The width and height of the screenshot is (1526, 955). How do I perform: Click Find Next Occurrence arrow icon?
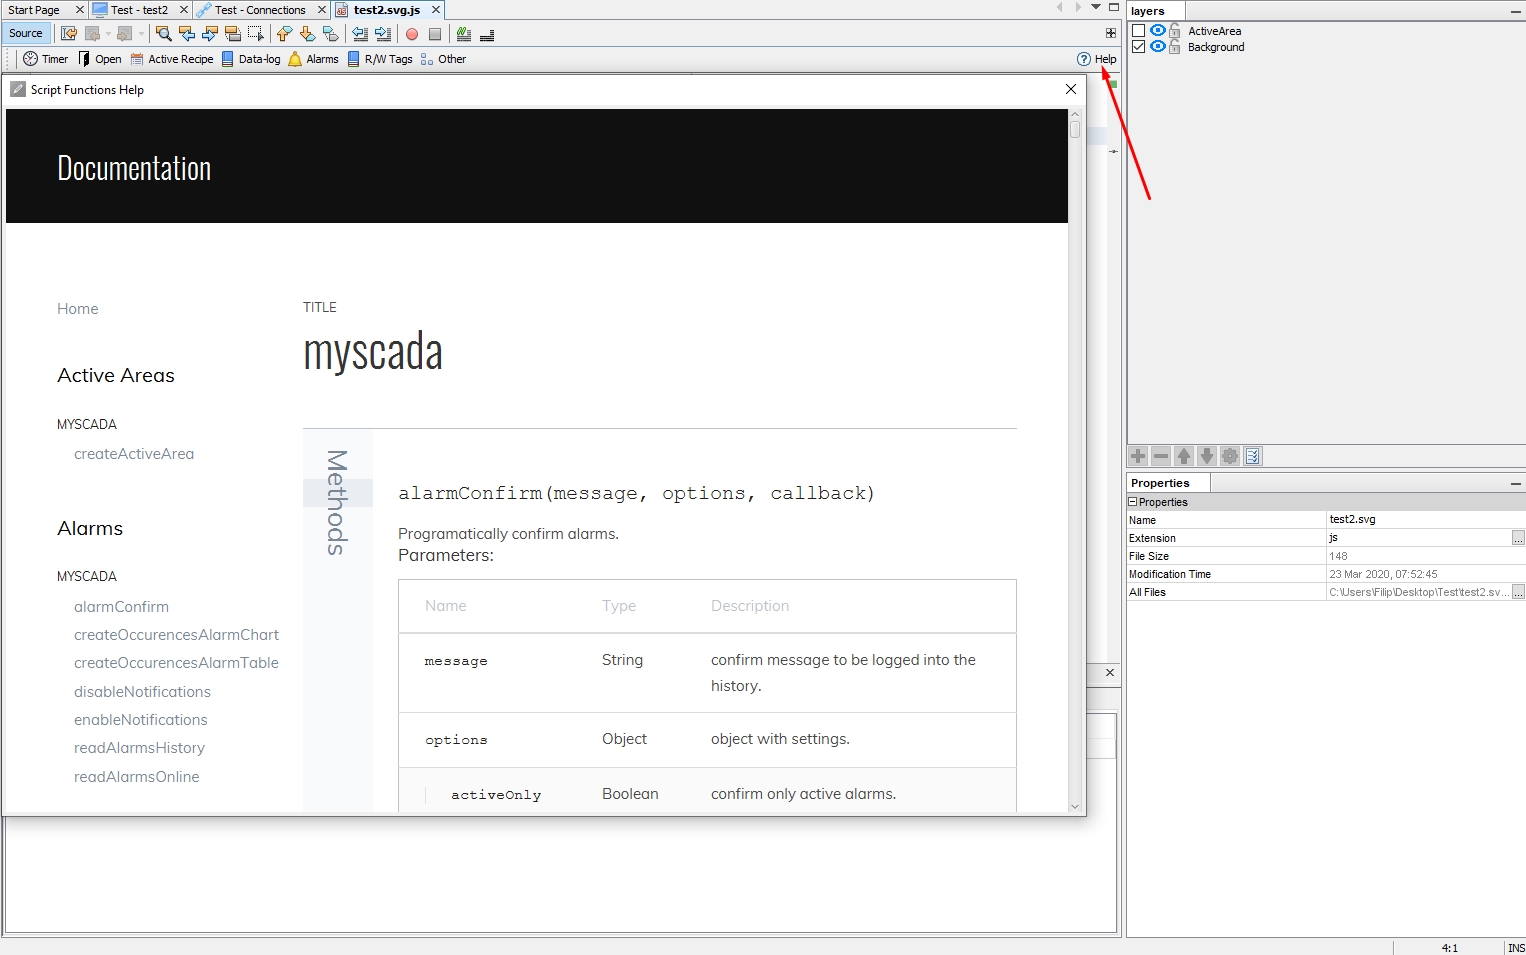[x=210, y=34]
